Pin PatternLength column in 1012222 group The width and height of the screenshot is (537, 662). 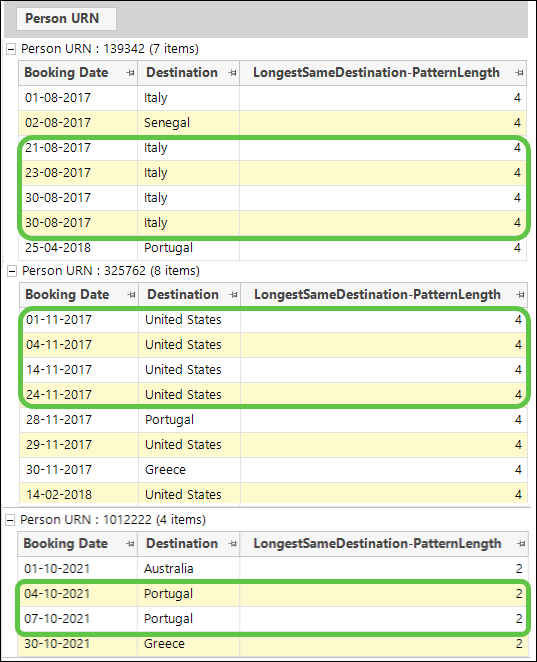pos(521,544)
